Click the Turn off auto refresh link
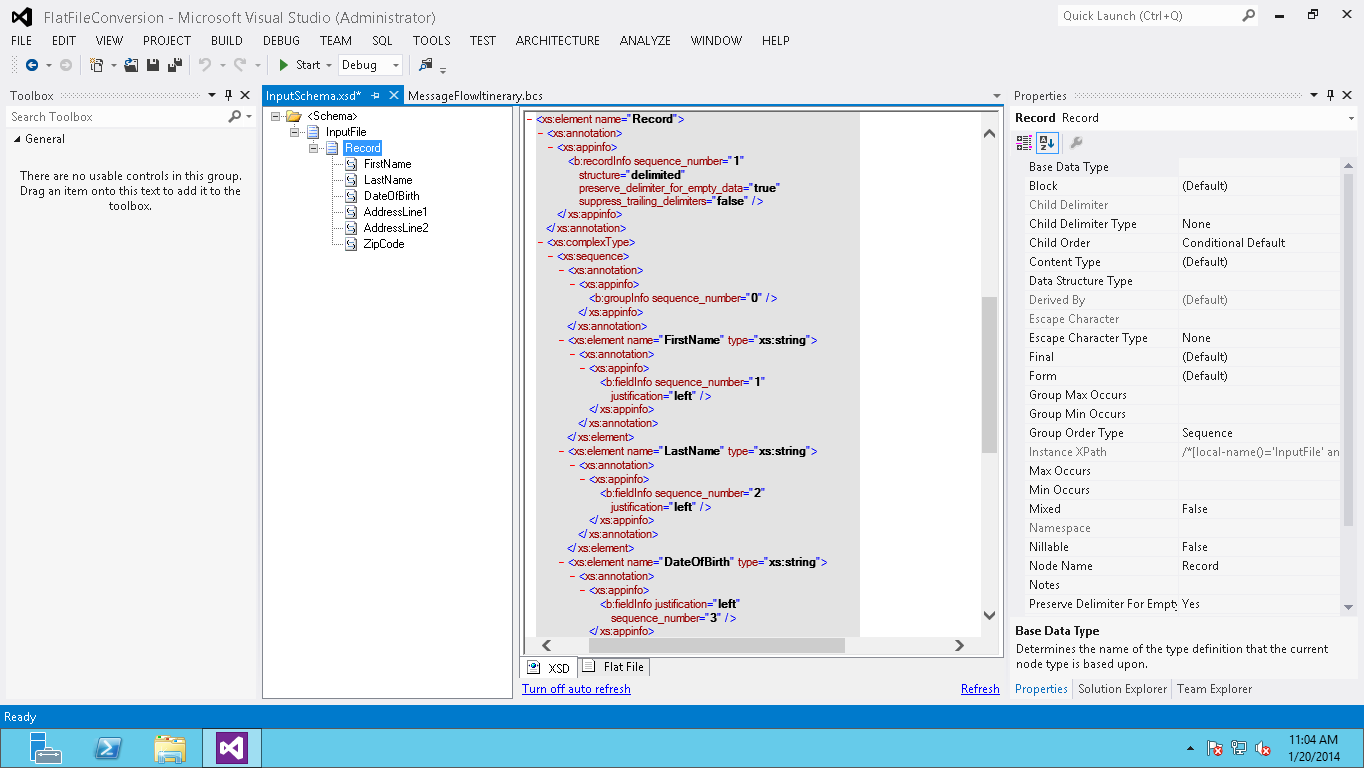The image size is (1364, 768). pos(576,689)
